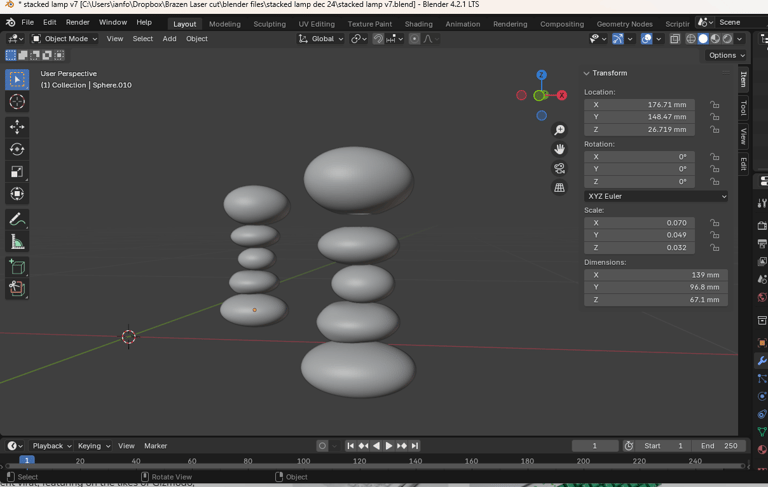Select the Rotate tool

pyautogui.click(x=17, y=149)
